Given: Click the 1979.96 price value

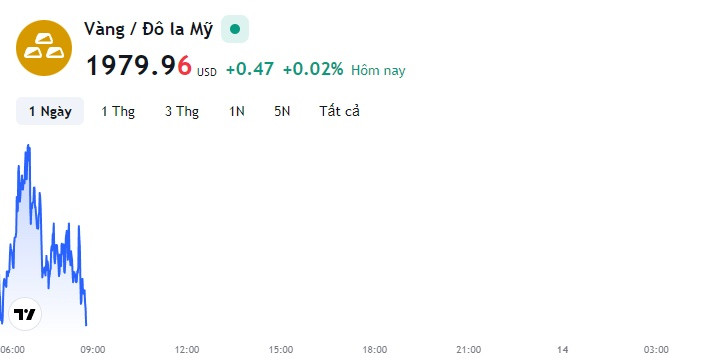Looking at the screenshot, I should coord(139,66).
